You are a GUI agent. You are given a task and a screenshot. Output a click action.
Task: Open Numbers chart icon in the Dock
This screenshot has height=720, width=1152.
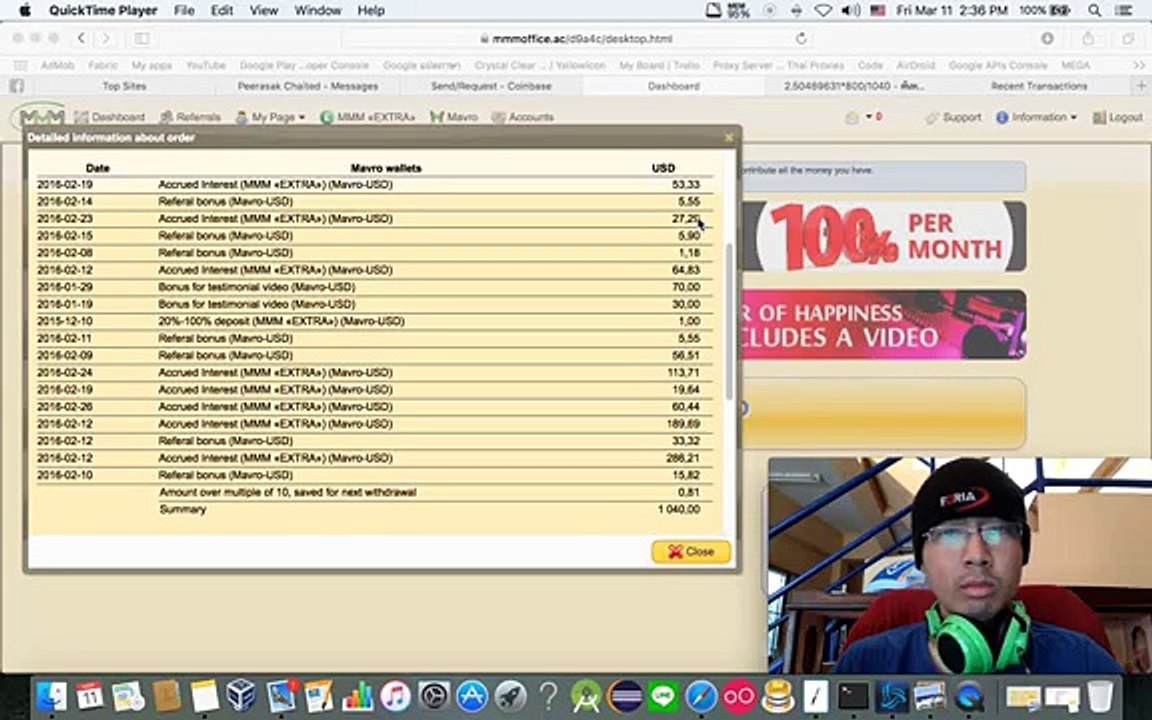[x=357, y=696]
